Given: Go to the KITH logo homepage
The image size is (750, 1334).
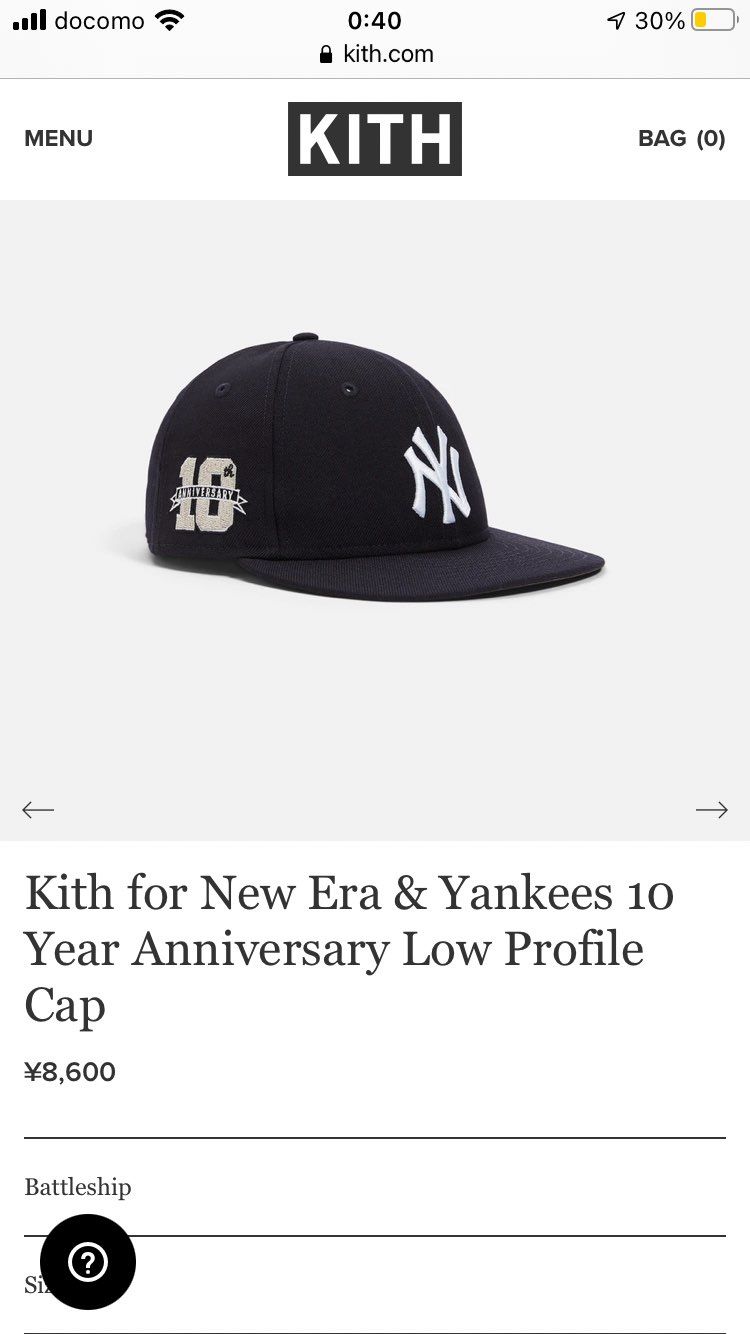Looking at the screenshot, I should tap(375, 139).
